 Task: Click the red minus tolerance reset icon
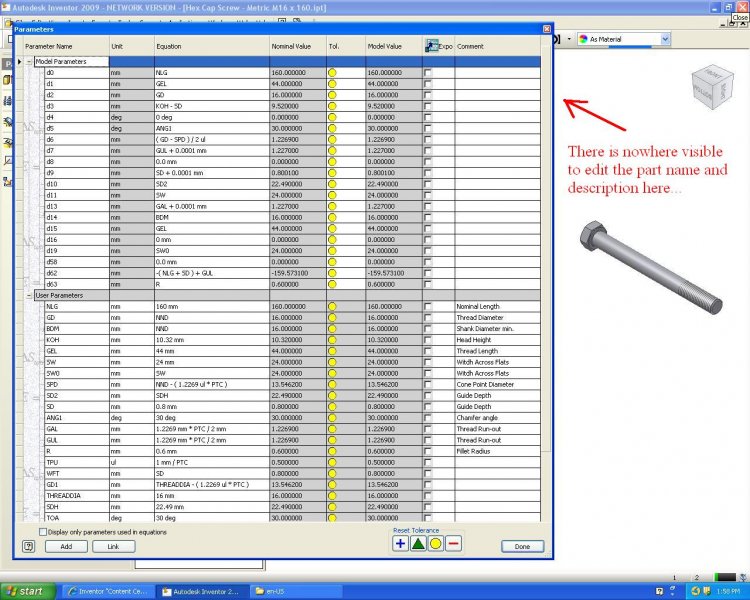(x=453, y=544)
